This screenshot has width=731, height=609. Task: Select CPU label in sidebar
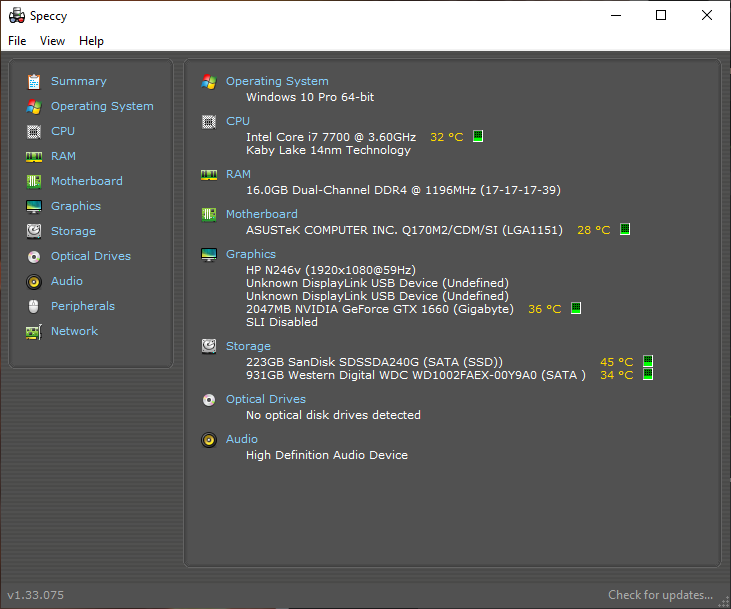63,131
